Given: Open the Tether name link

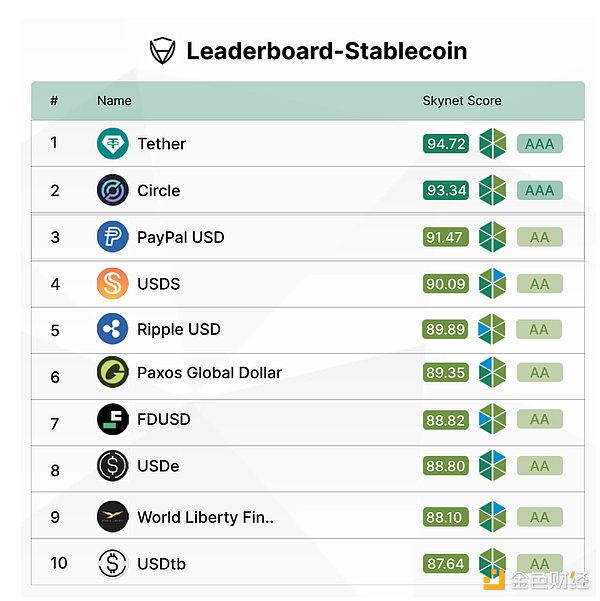Looking at the screenshot, I should (162, 144).
